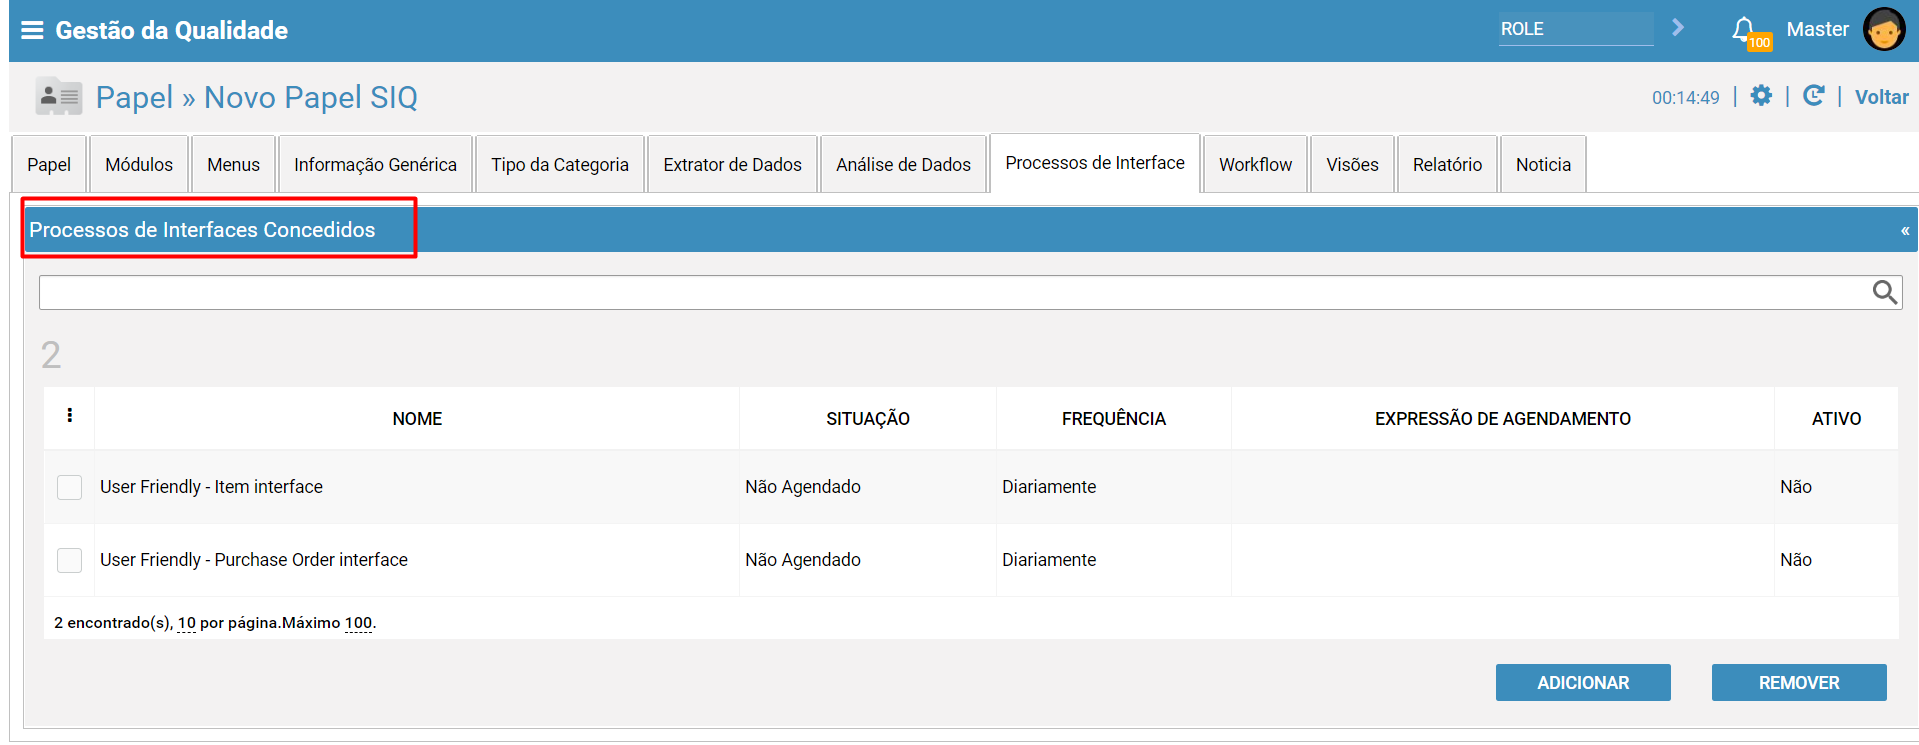Sort by the ATIVO column header
Viewport: 1919px width, 745px height.
(x=1836, y=418)
